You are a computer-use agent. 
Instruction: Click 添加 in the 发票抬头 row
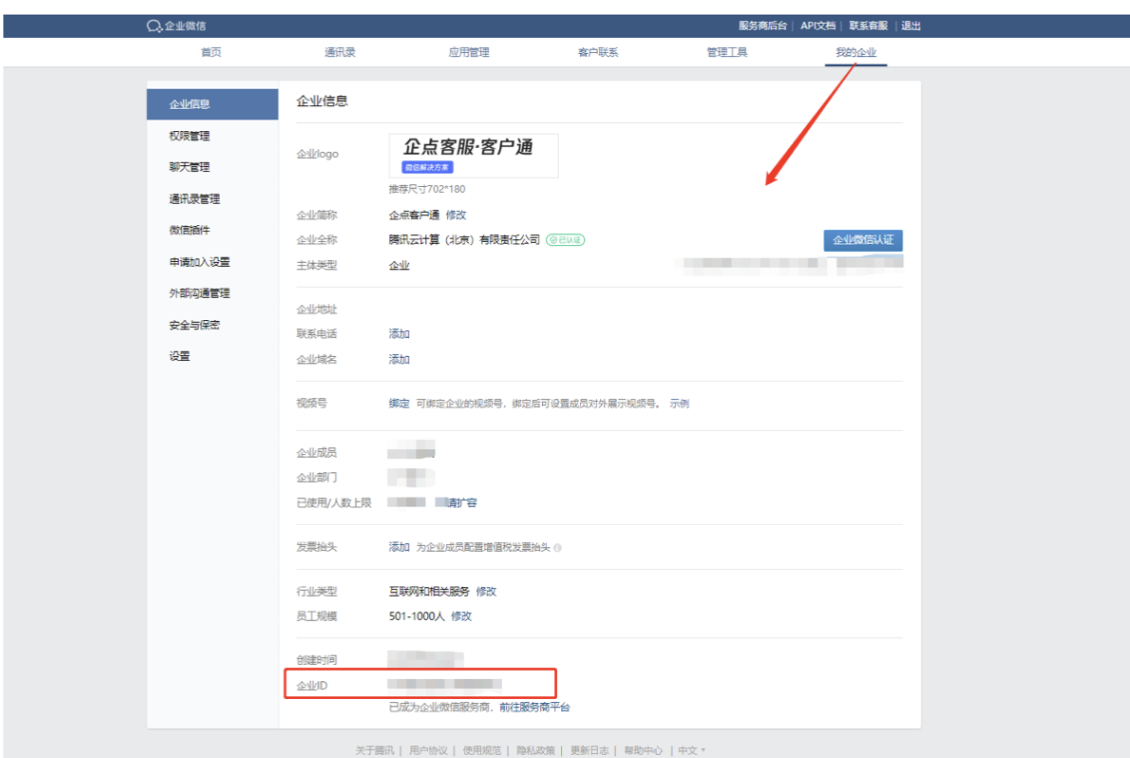pyautogui.click(x=399, y=548)
